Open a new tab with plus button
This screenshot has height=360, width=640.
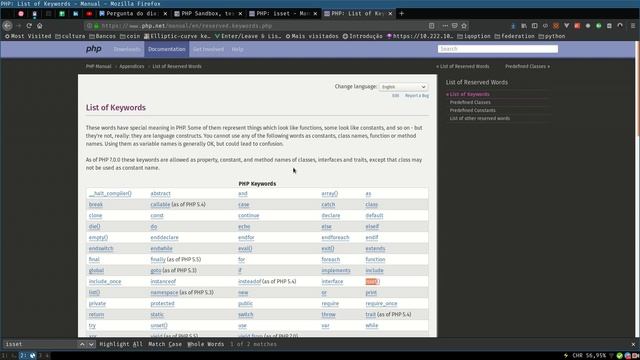click(402, 13)
